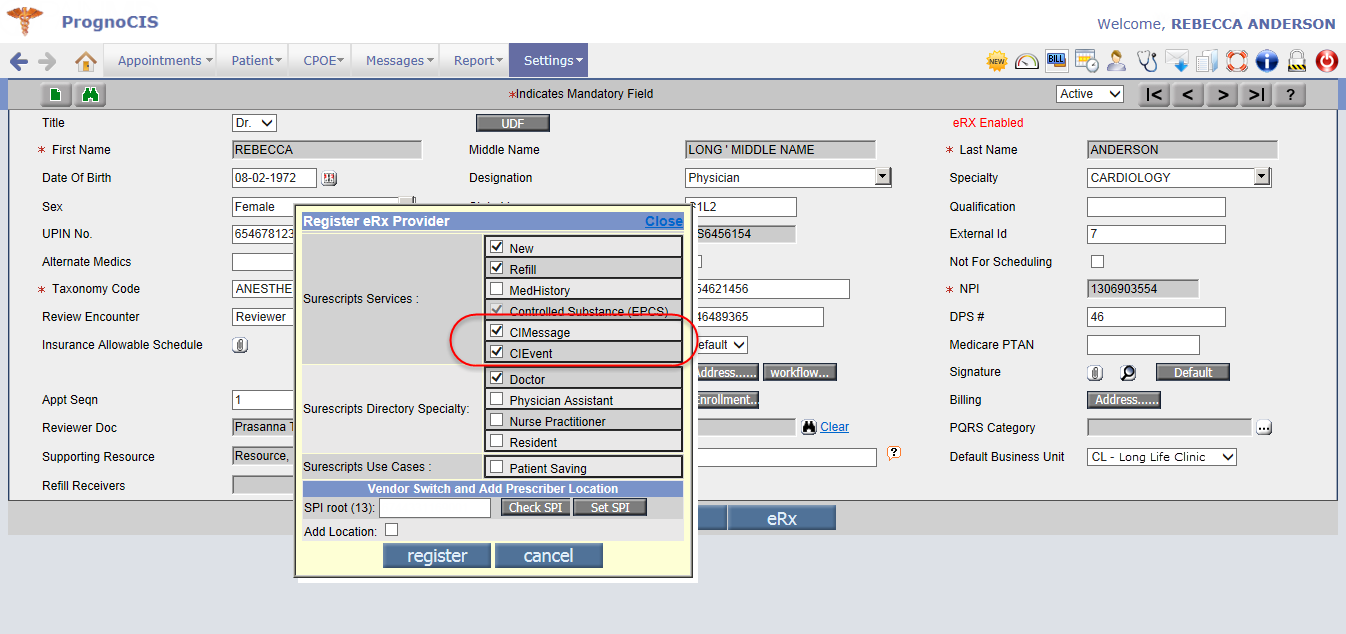Click the person user icon in toolbar
This screenshot has height=634, width=1346.
coord(1117,61)
